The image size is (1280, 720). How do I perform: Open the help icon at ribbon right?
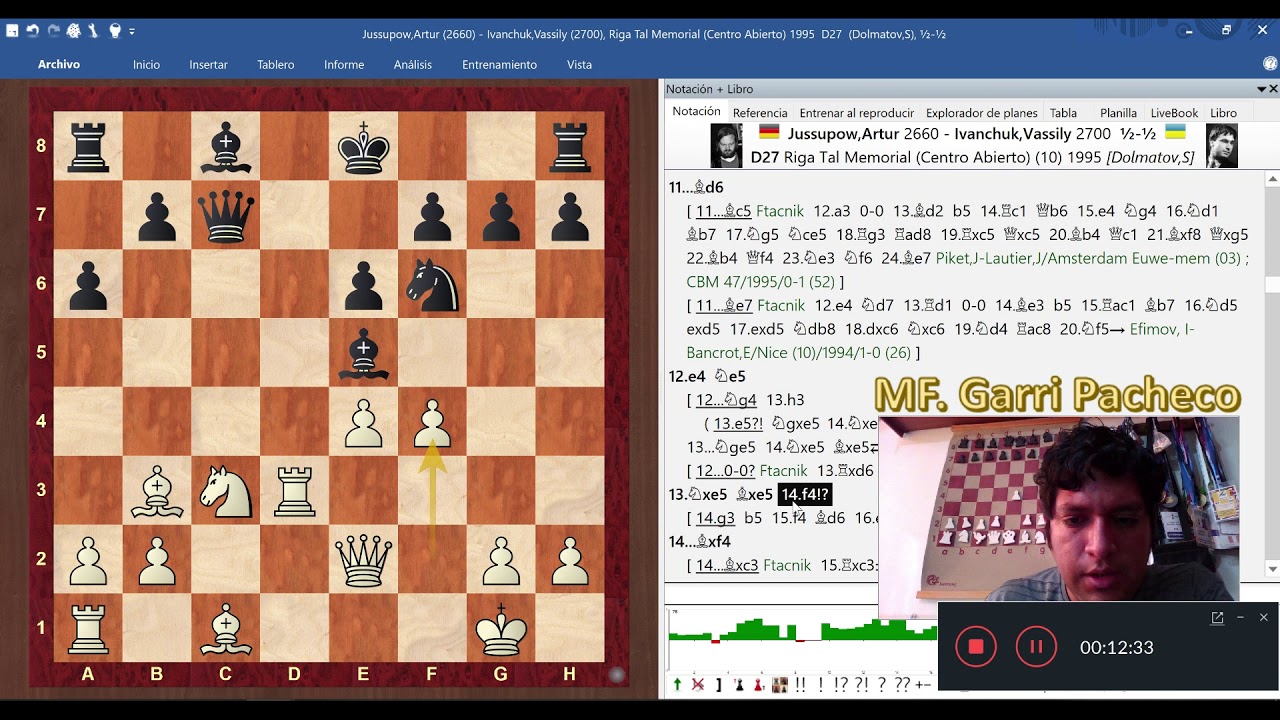[x=1270, y=64]
